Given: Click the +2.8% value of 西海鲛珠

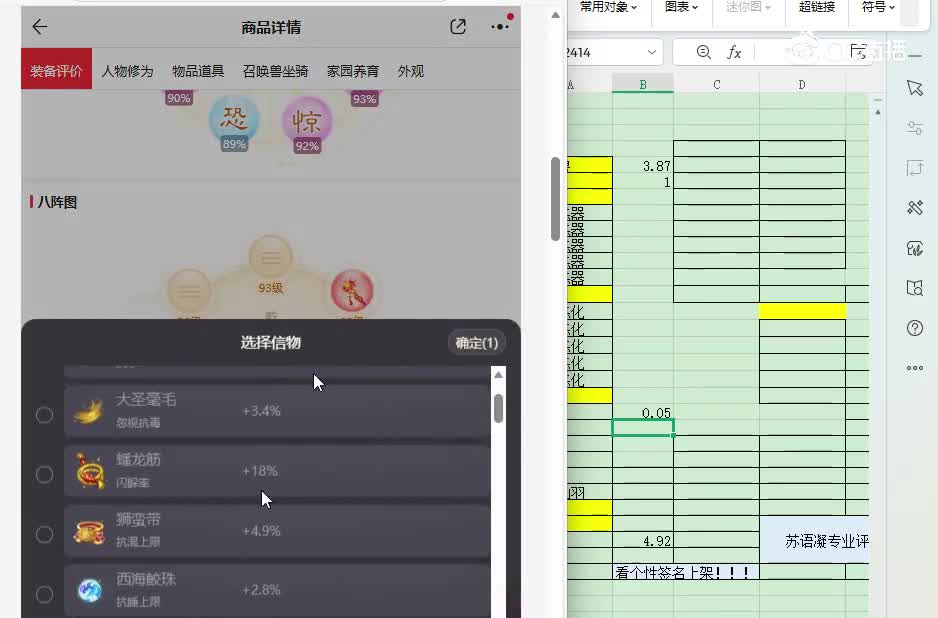Looking at the screenshot, I should coord(261,590).
